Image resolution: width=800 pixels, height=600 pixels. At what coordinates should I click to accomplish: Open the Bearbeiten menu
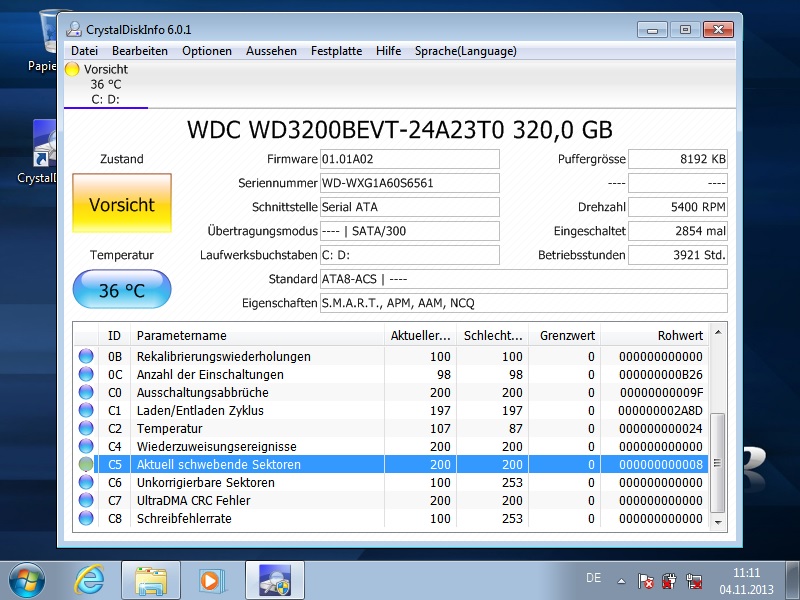(140, 51)
